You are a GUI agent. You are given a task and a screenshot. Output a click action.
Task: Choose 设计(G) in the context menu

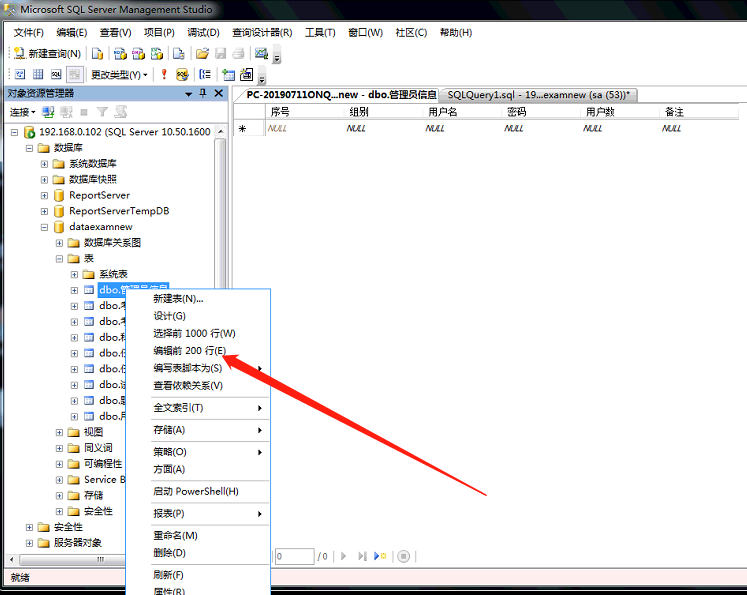click(169, 316)
